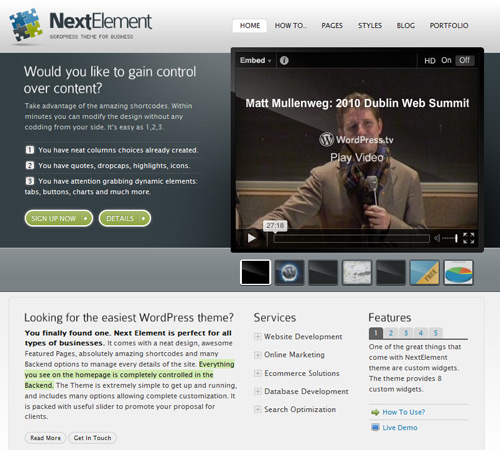Click the Play Video overlay text
The width and height of the screenshot is (500, 450).
pos(357,157)
